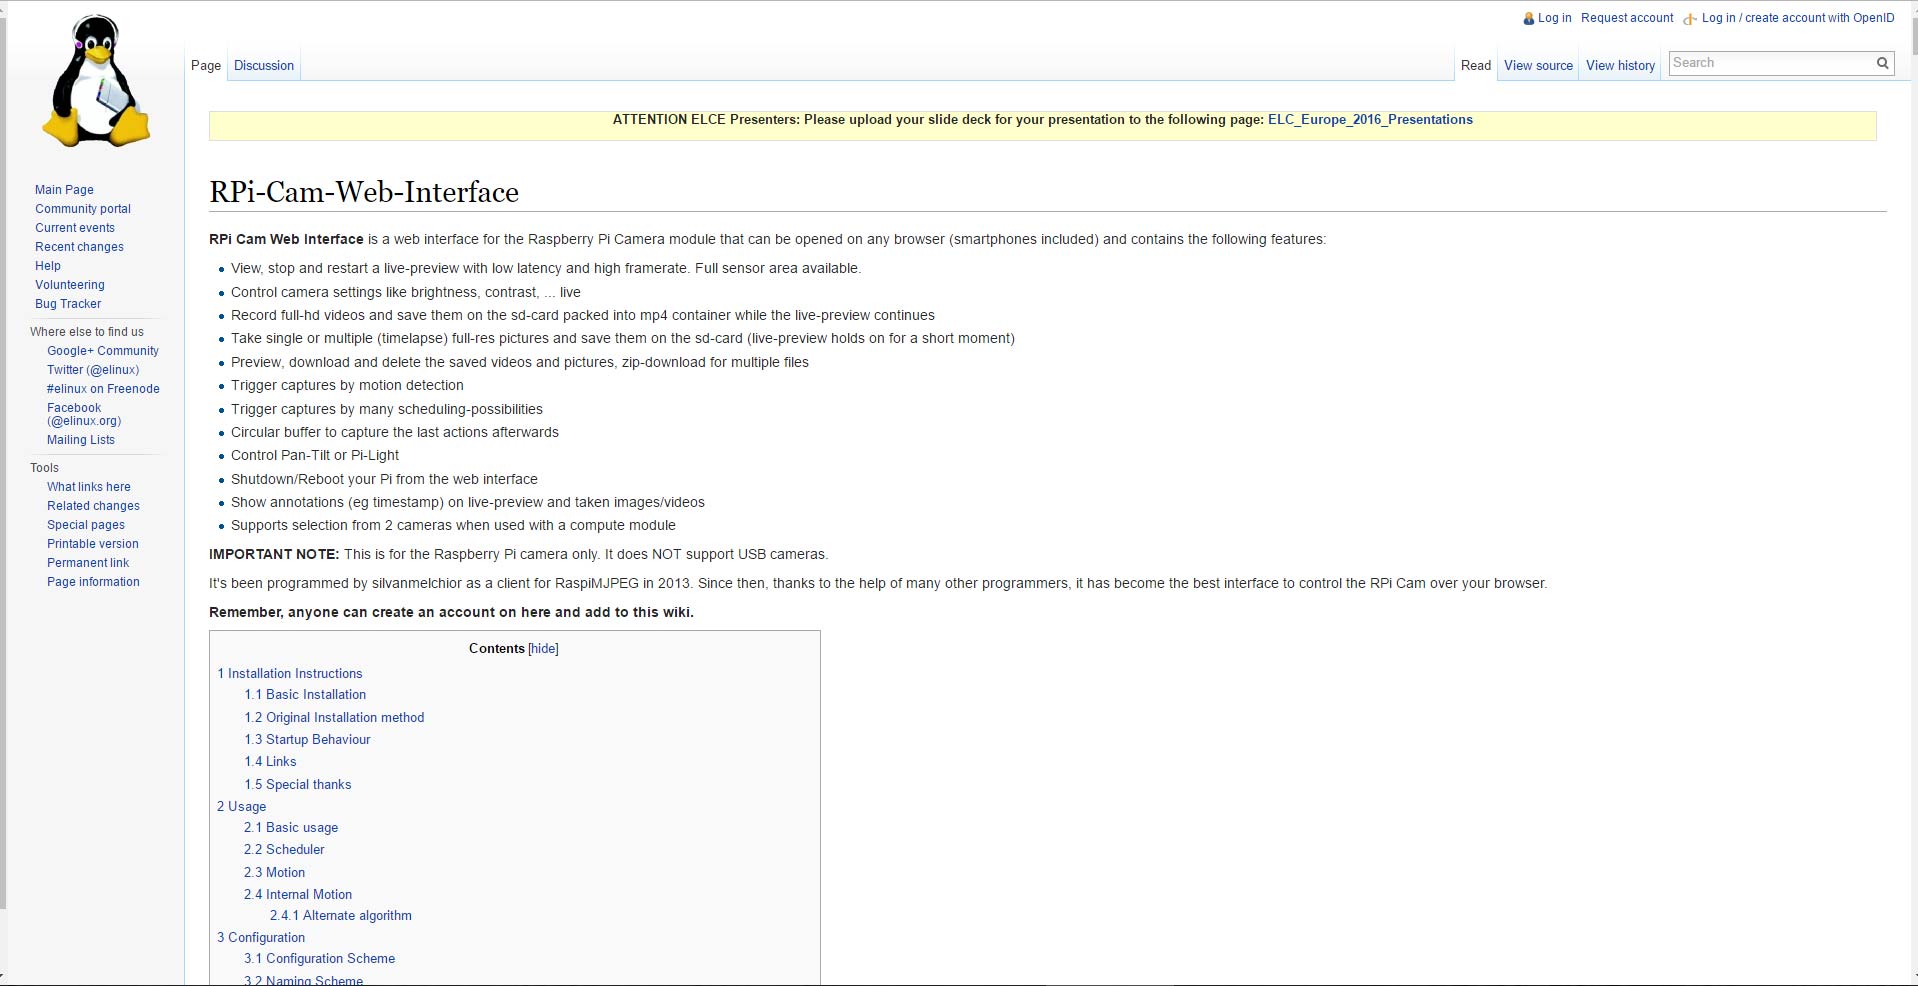Viewport: 1918px width, 986px height.
Task: Jump to 1 Installation Instructions section
Action: (290, 674)
